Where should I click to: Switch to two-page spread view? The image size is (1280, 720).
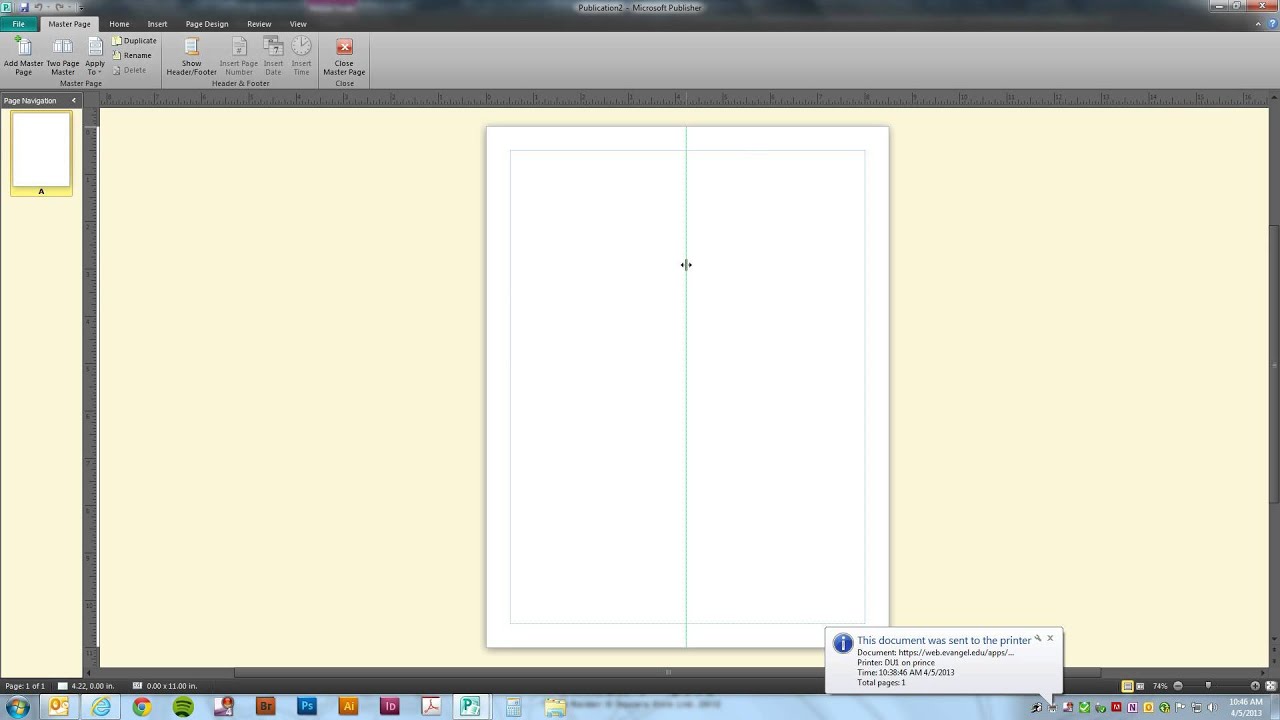tap(1140, 686)
